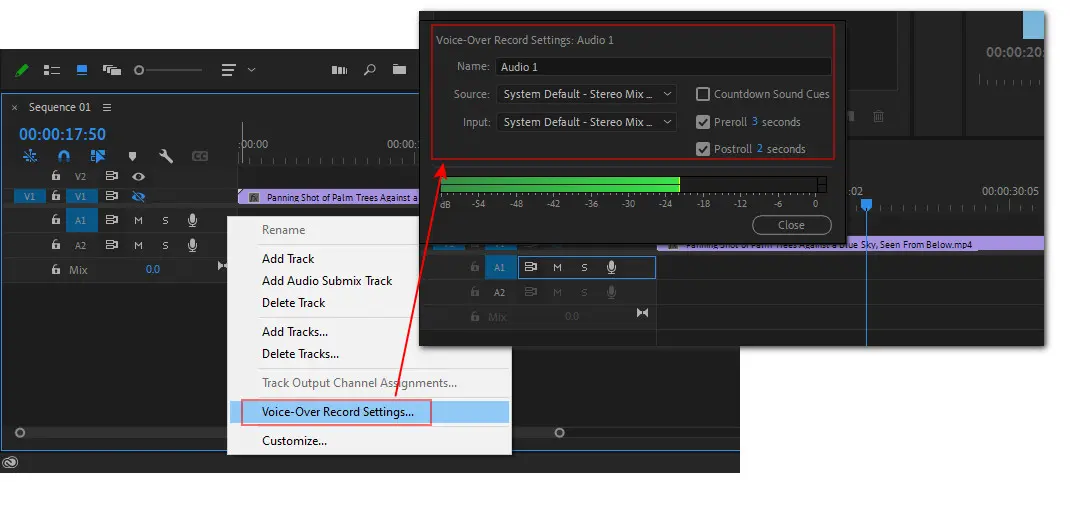This screenshot has width=1070, height=507.
Task: Switch project panel to Freeform View
Action: pyautogui.click(x=111, y=70)
